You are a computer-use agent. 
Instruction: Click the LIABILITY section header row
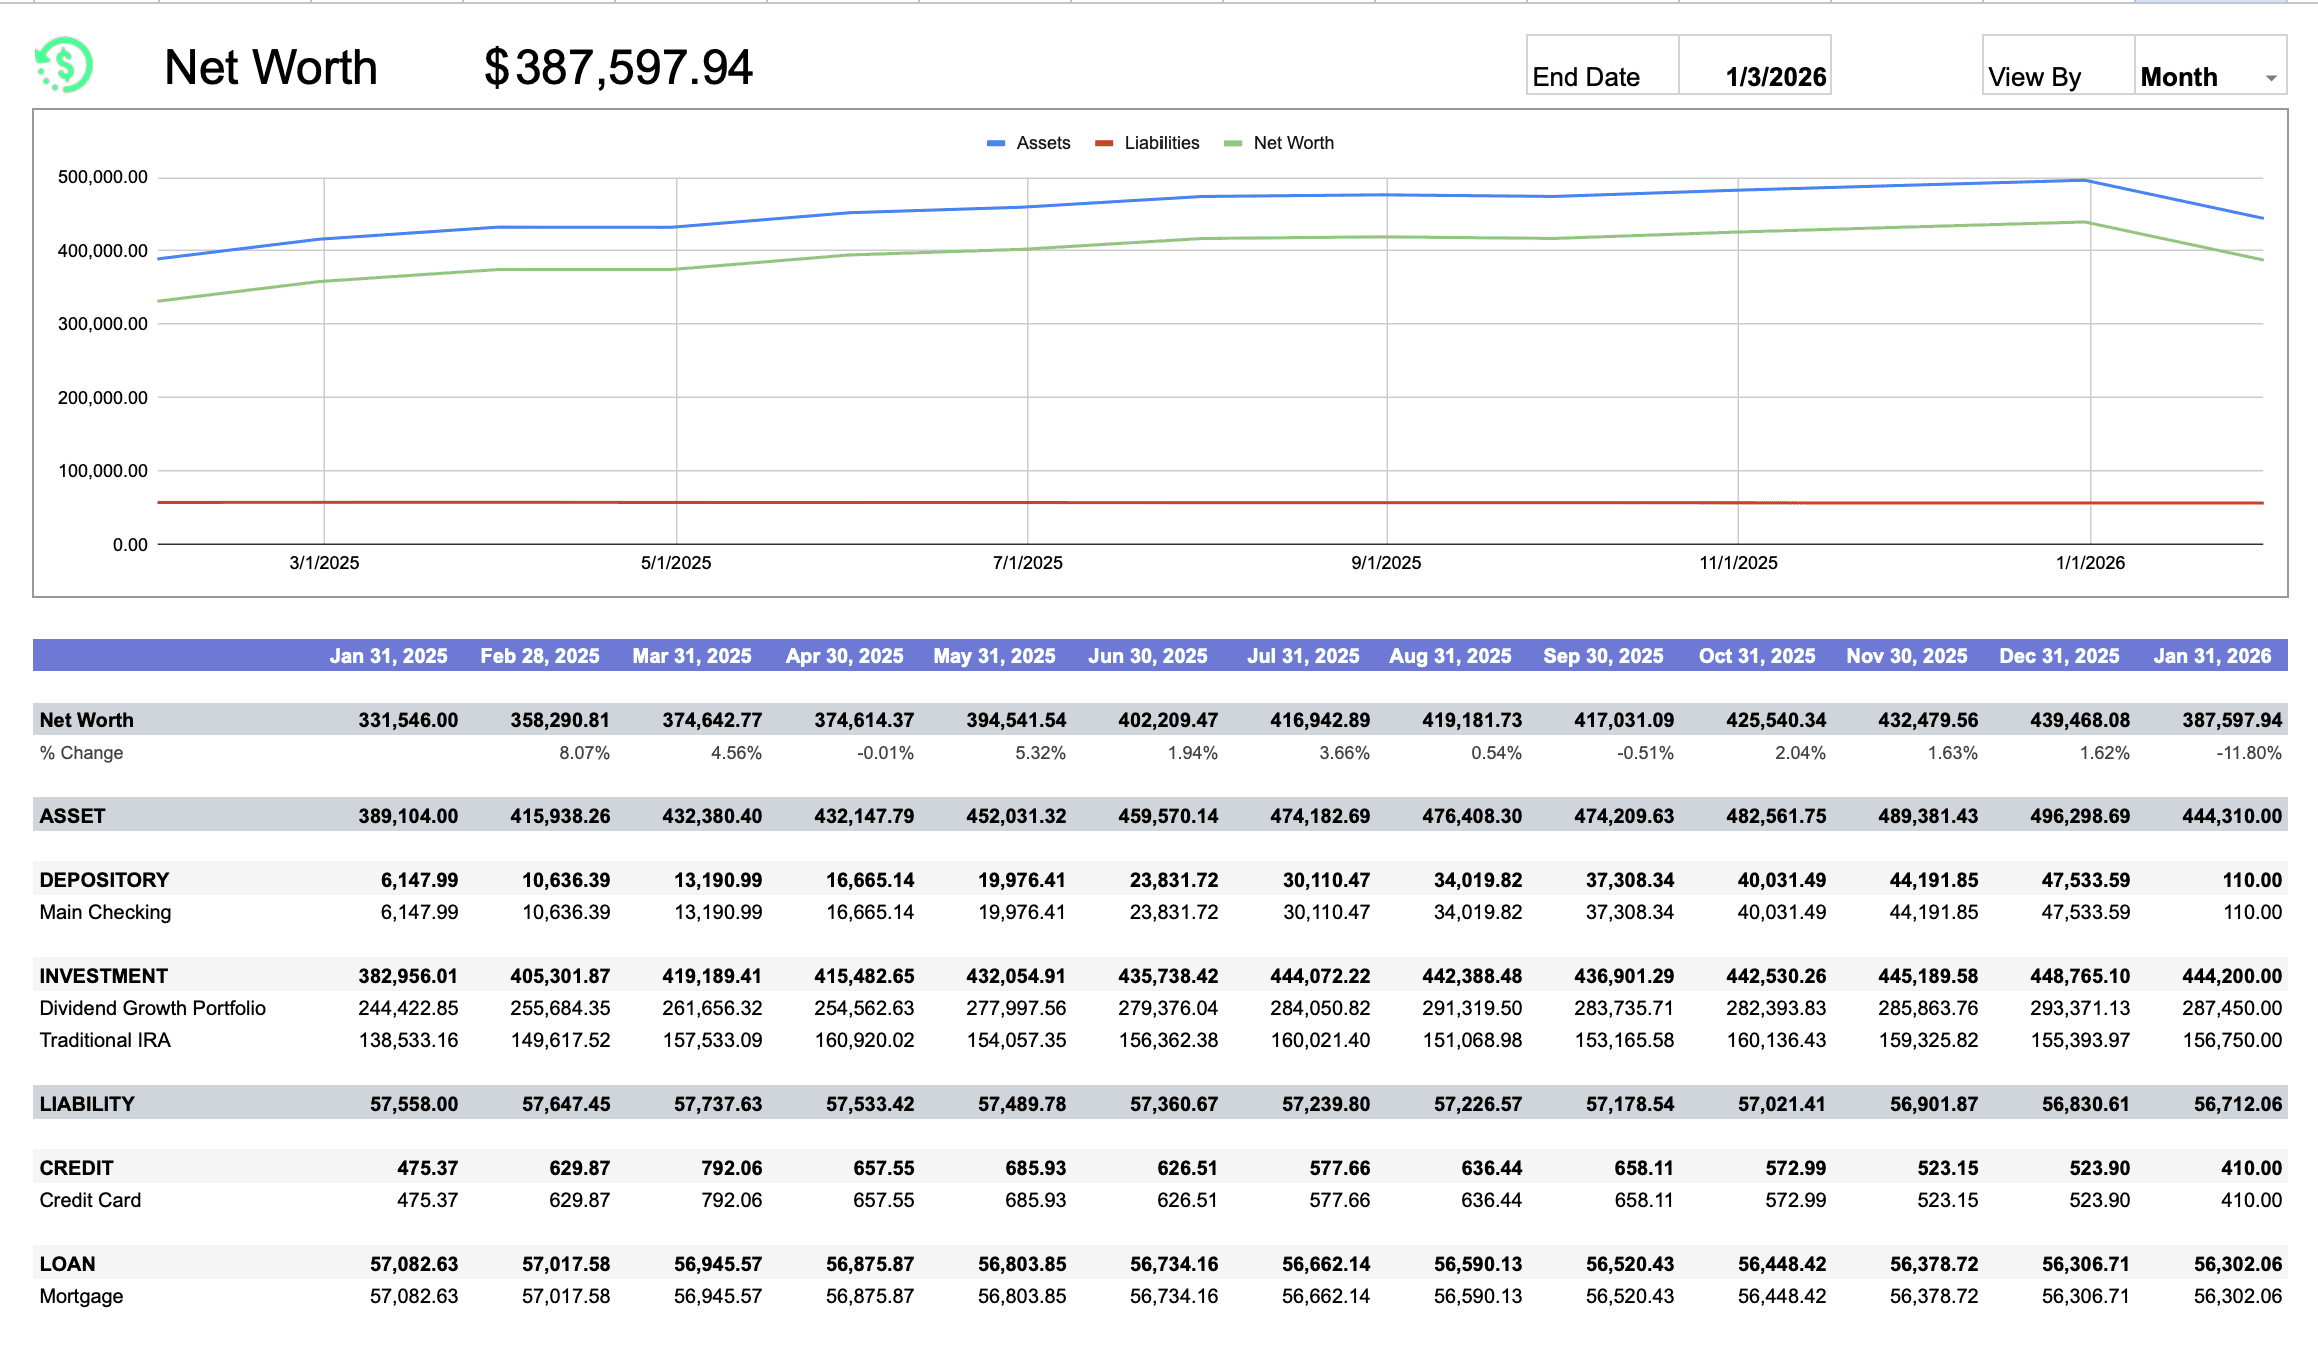coord(86,1103)
